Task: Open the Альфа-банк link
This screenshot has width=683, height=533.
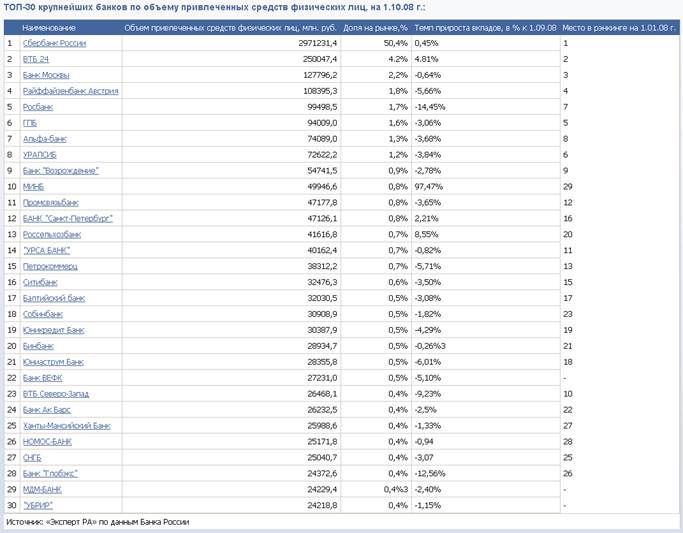Action: point(44,139)
